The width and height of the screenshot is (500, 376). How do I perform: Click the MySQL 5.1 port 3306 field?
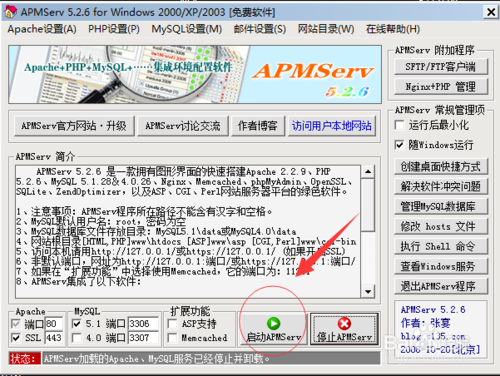pos(143,323)
